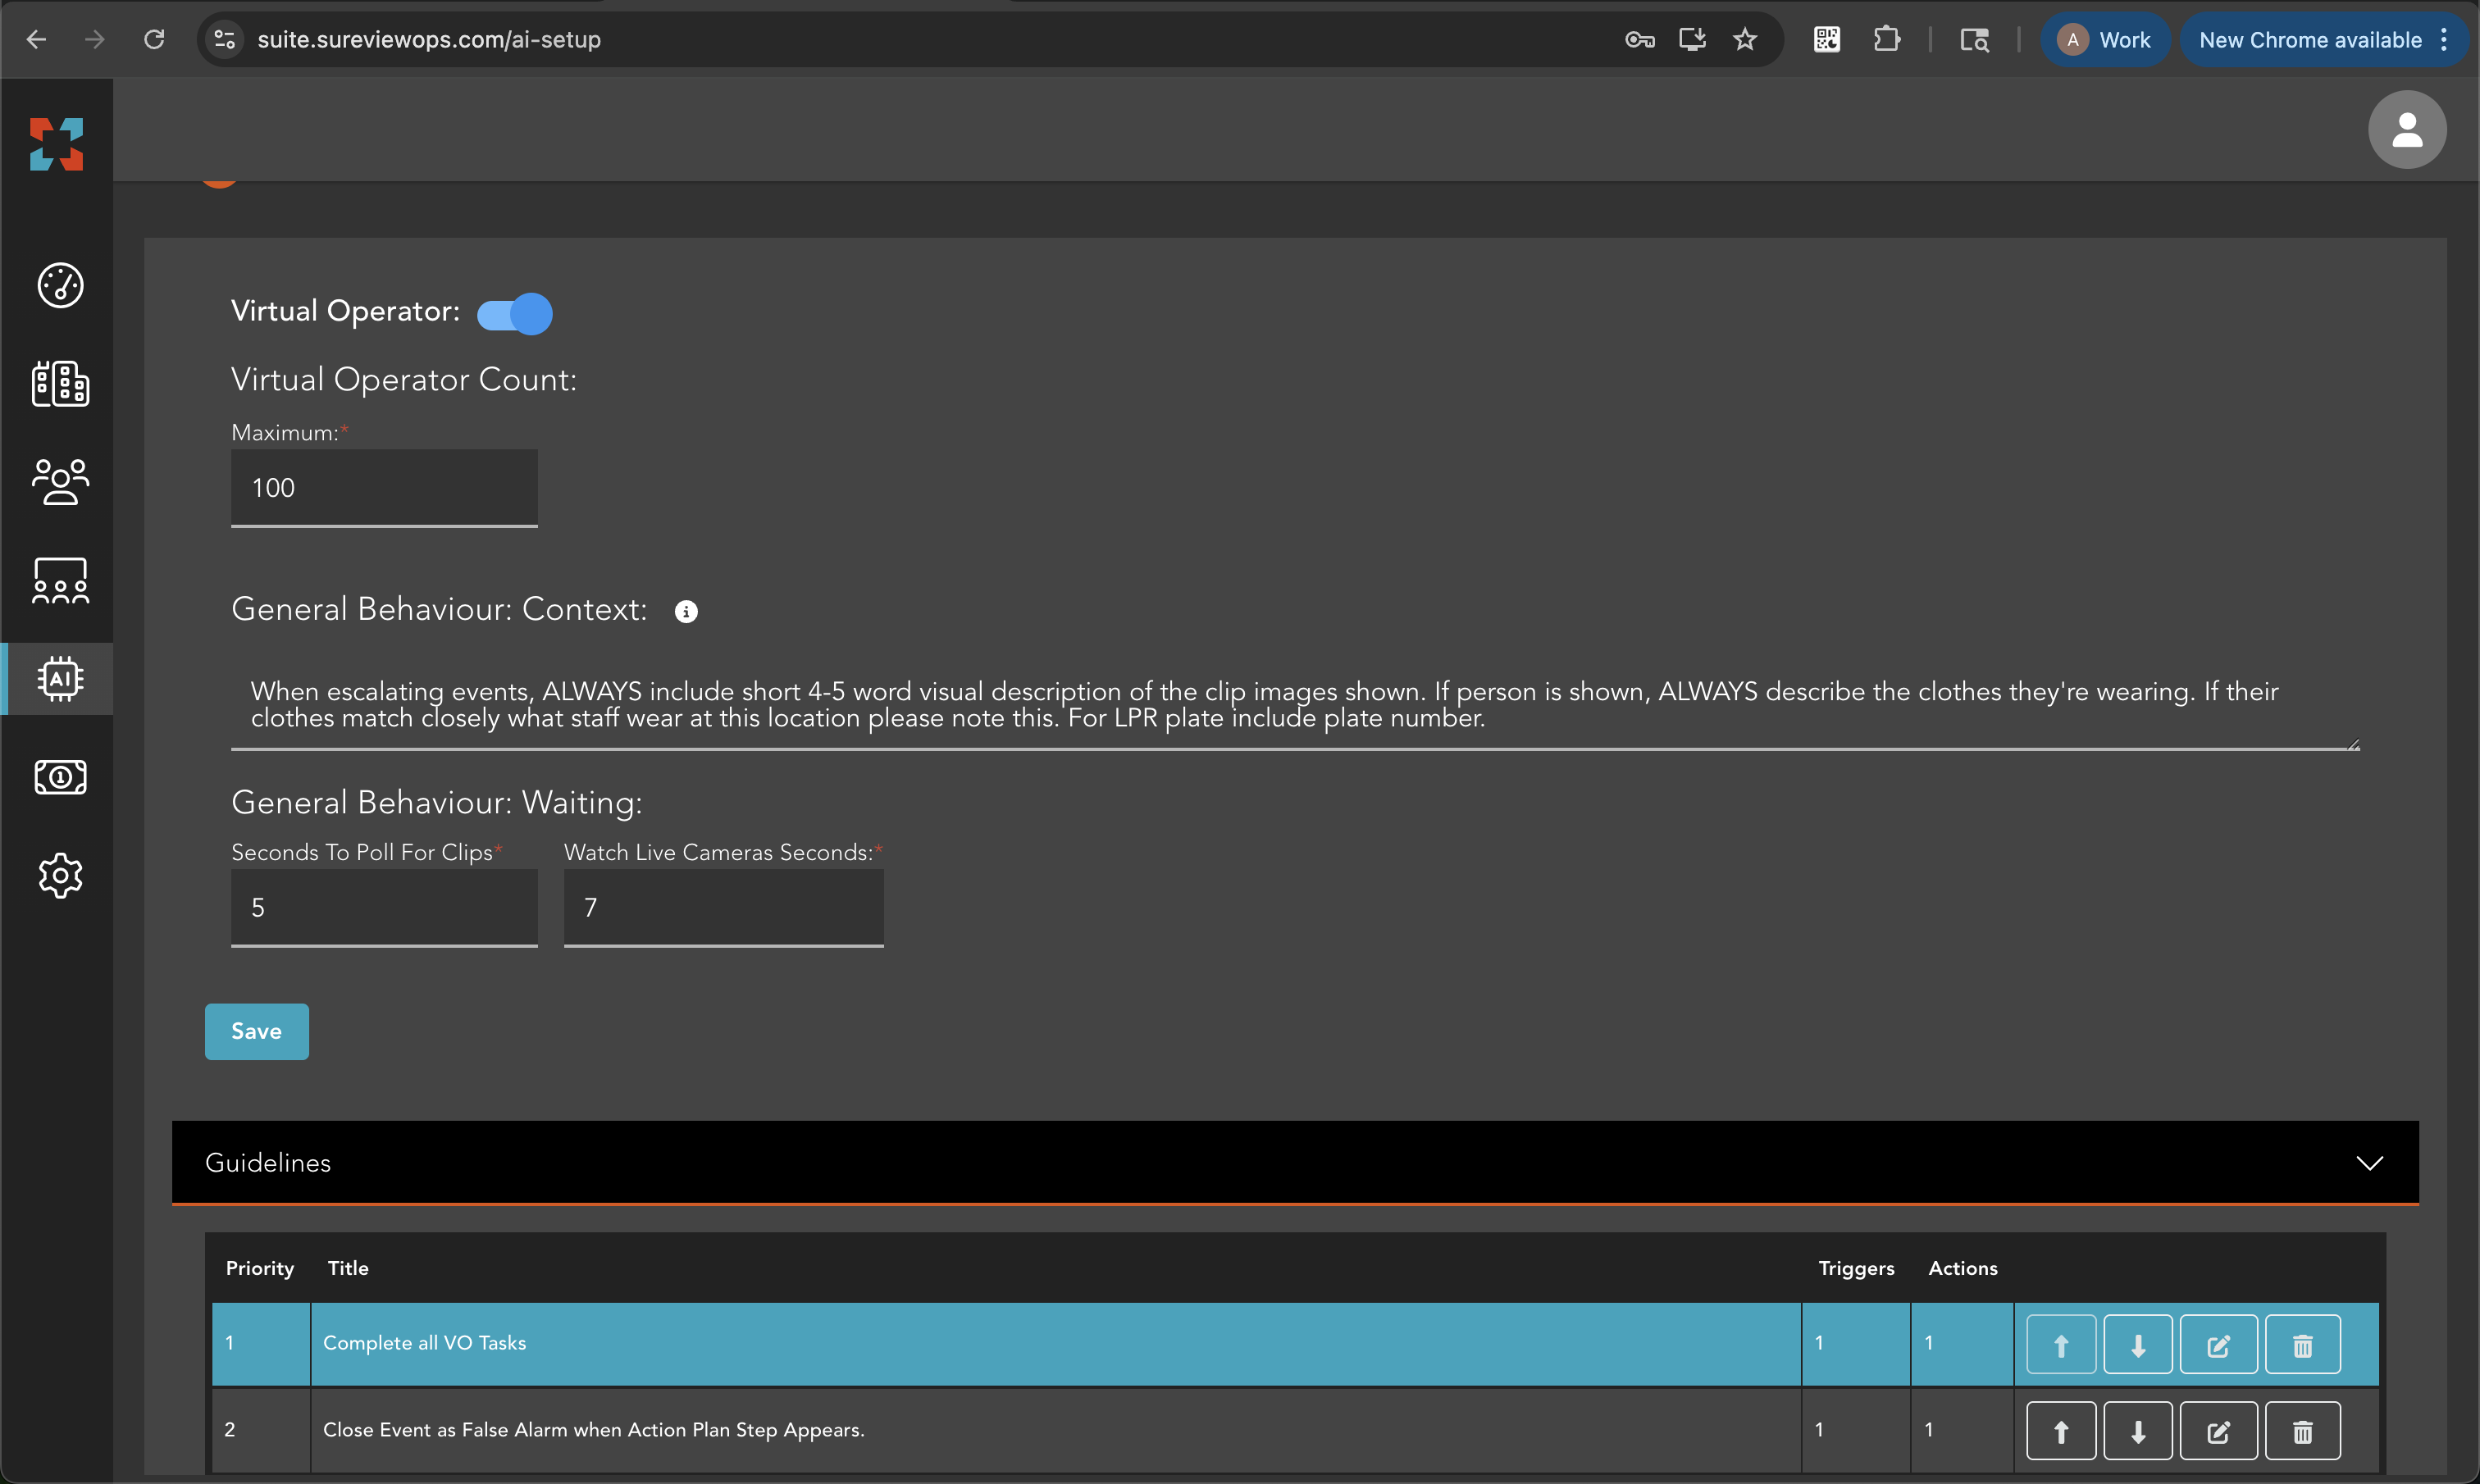Open the users group section in sidebar
Viewport: 2480px width, 1484px height.
pos(60,482)
